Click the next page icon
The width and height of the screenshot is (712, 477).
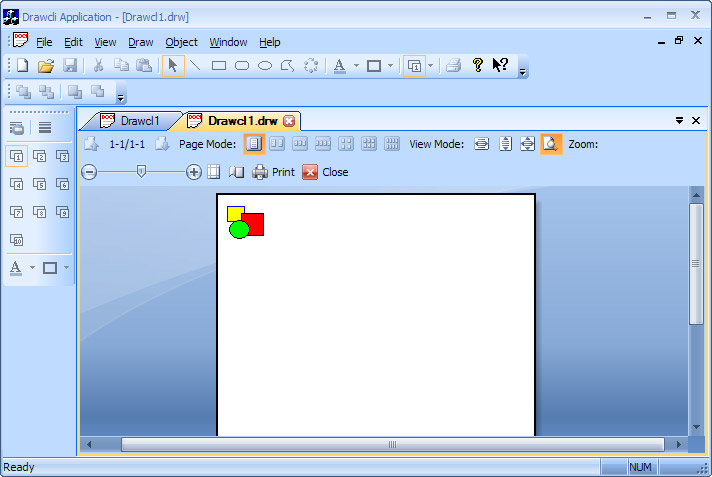pyautogui.click(x=162, y=144)
